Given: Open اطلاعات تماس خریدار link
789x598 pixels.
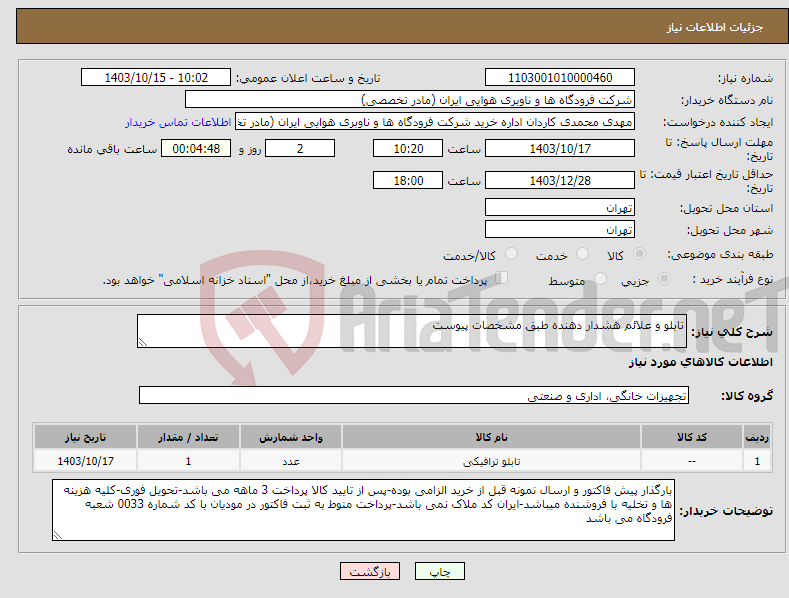Looking at the screenshot, I should pos(178,122).
